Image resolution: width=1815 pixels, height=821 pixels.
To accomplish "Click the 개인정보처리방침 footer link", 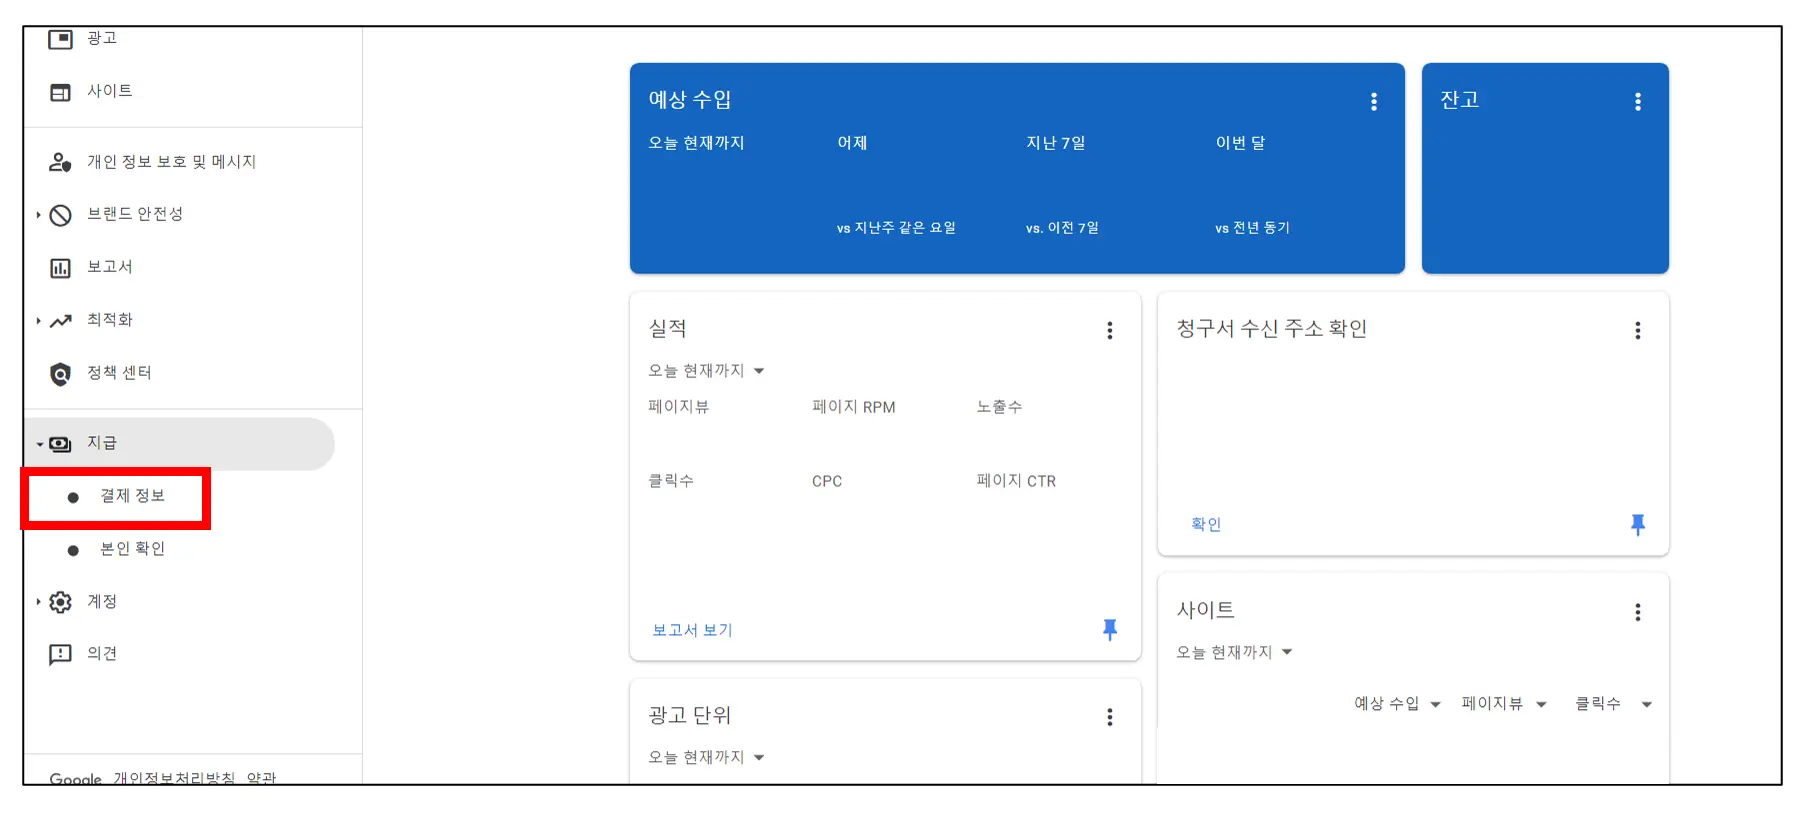I will click(174, 778).
